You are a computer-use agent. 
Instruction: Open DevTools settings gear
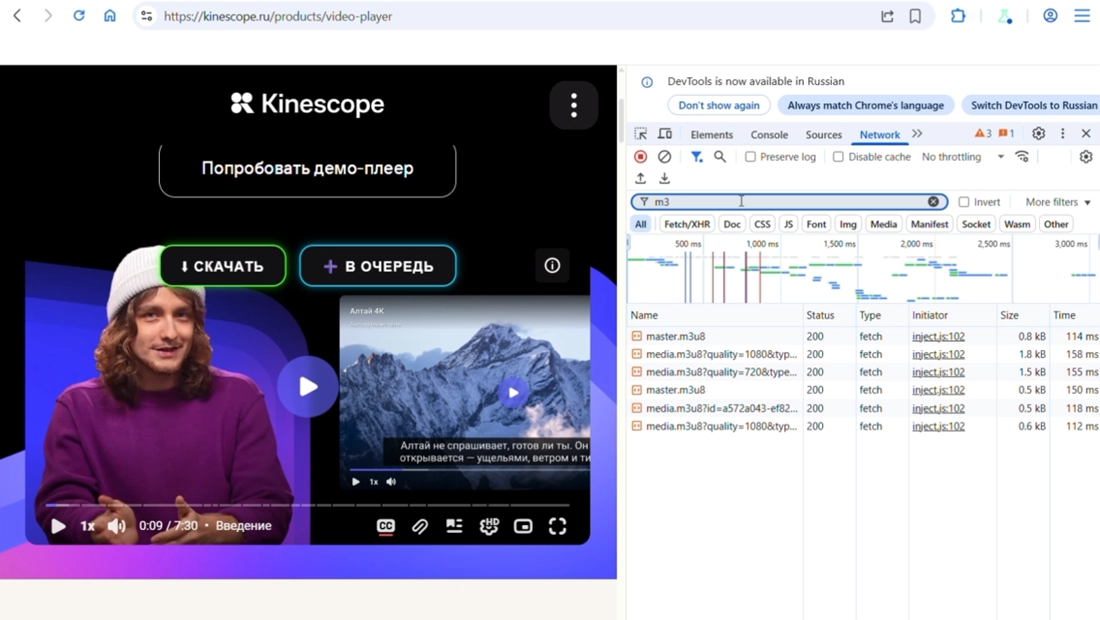(x=1039, y=133)
